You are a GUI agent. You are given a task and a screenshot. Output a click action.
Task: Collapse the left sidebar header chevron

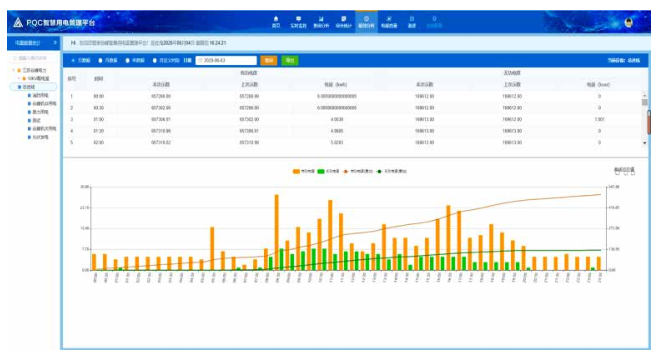pyautogui.click(x=55, y=43)
